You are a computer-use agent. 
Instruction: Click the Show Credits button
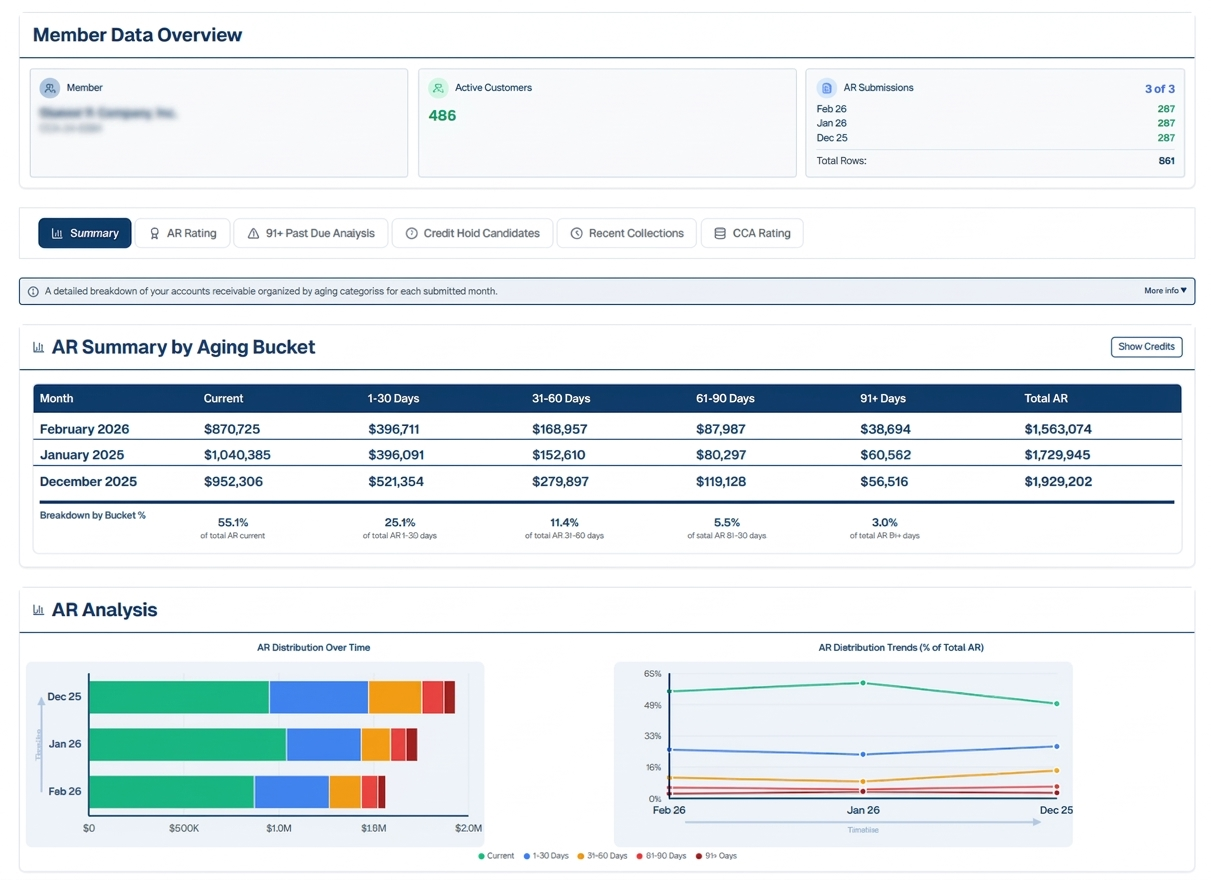(1146, 347)
